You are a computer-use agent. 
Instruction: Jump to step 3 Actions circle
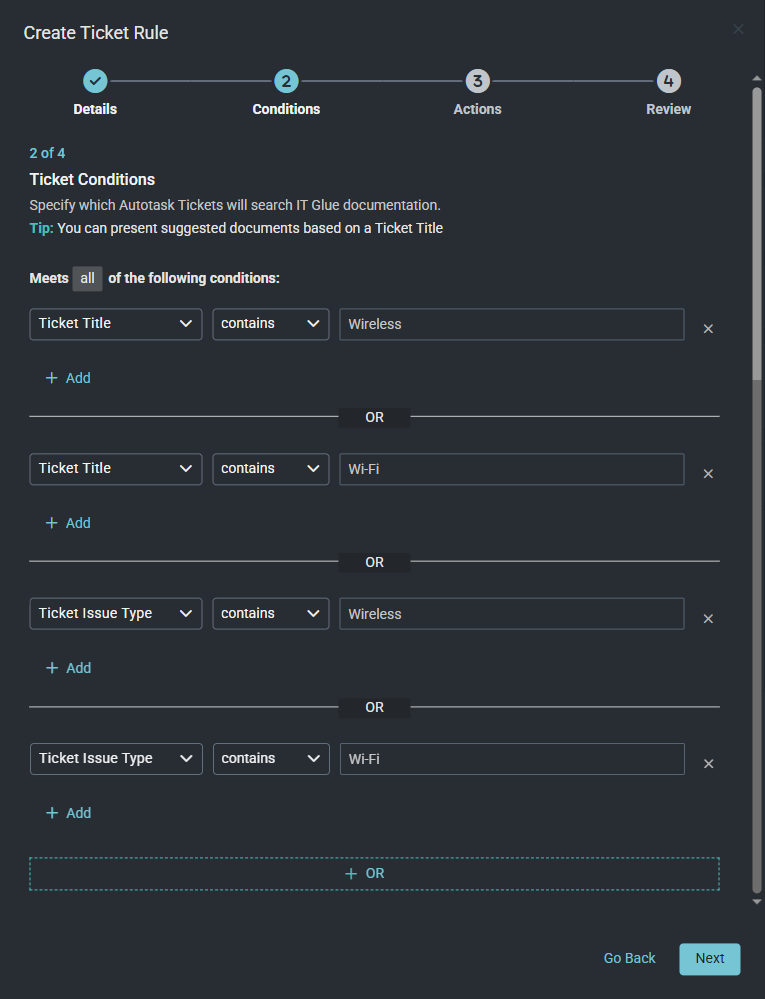pos(477,82)
